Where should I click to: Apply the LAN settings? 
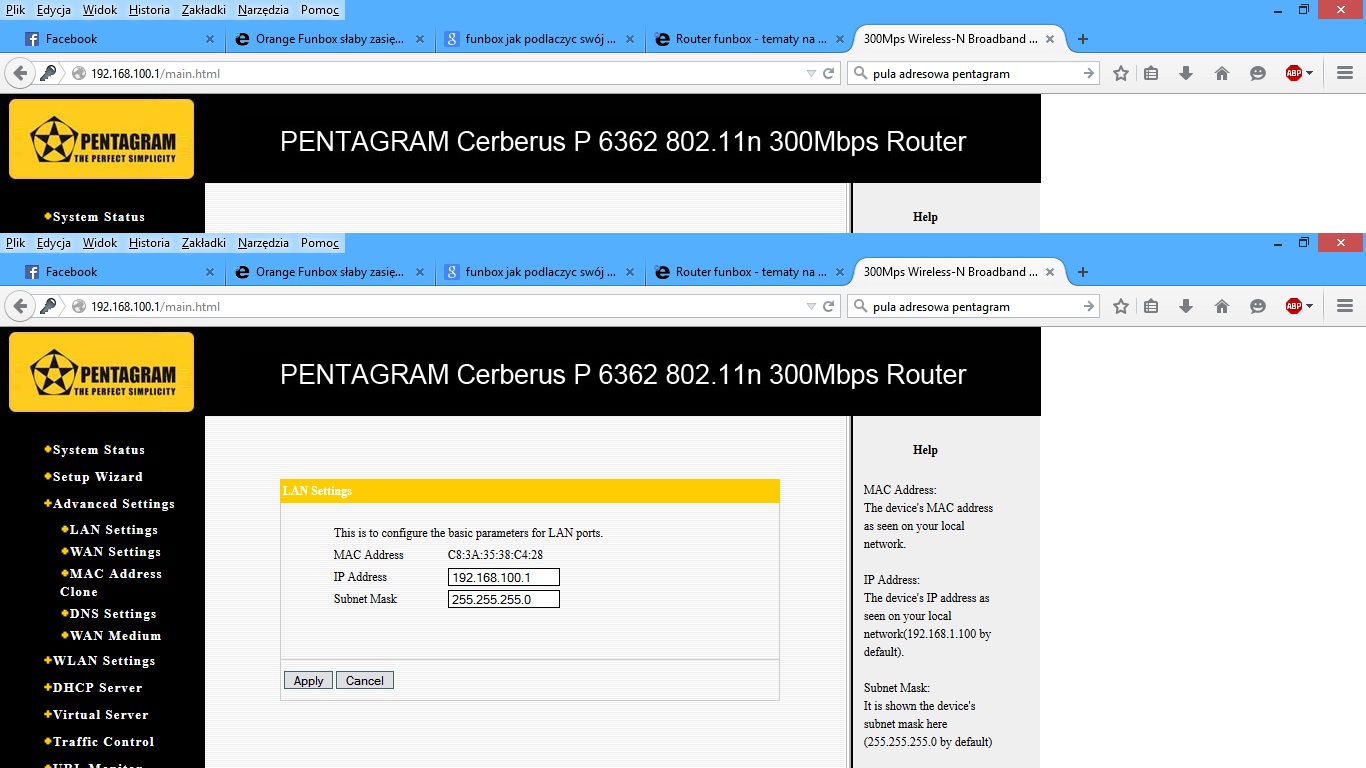coord(308,681)
